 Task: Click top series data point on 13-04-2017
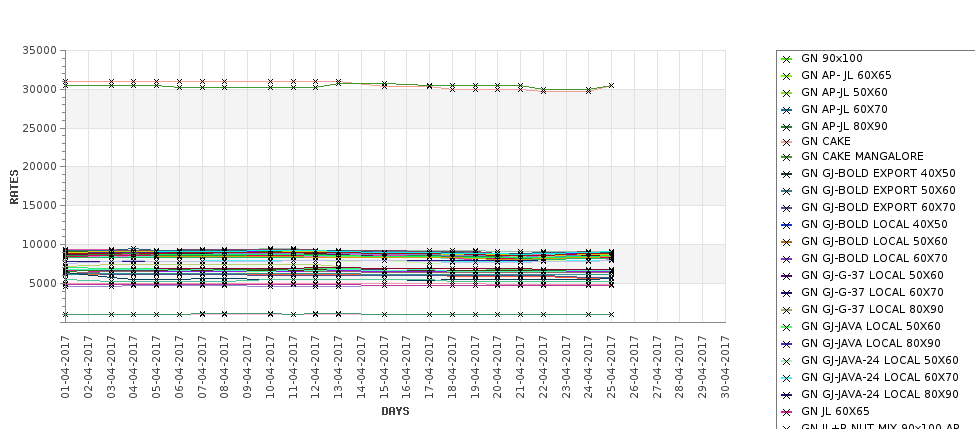339,81
